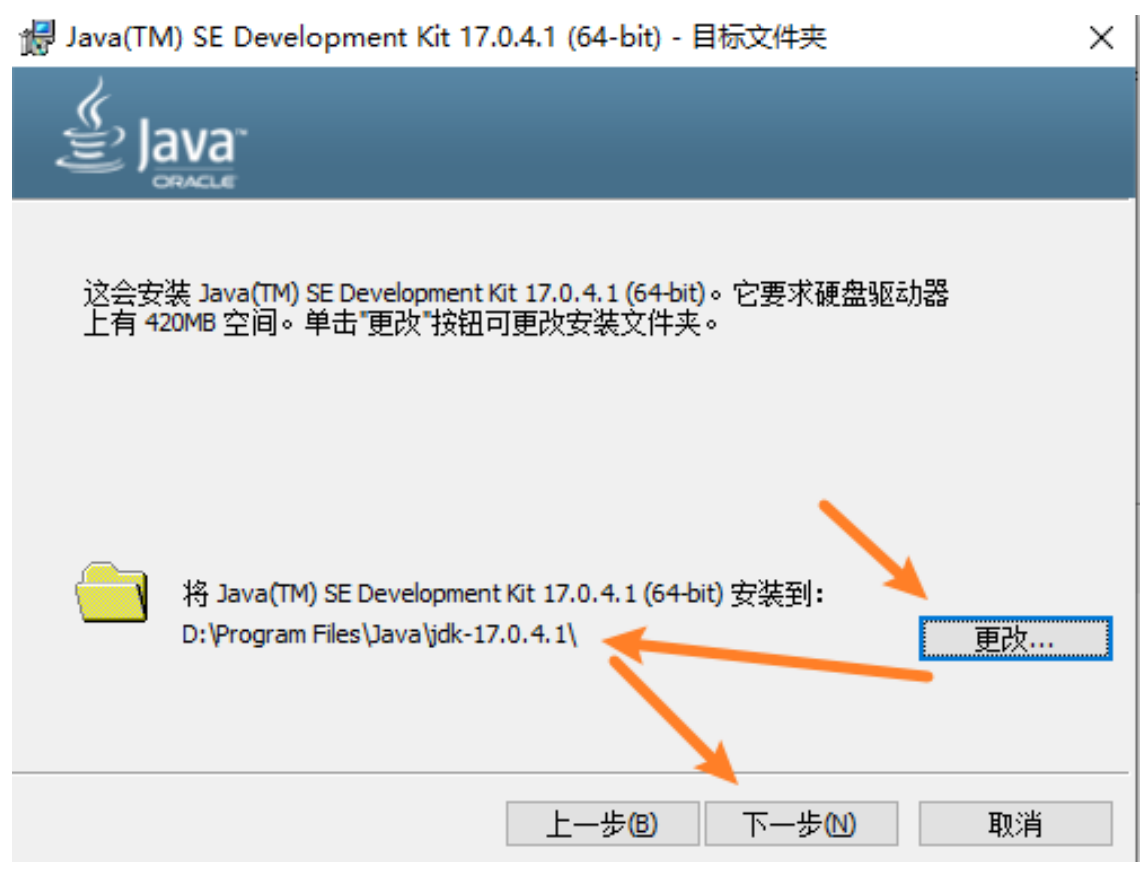The width and height of the screenshot is (1148, 870).
Task: Cancel the installation with 取消
Action: click(1015, 825)
